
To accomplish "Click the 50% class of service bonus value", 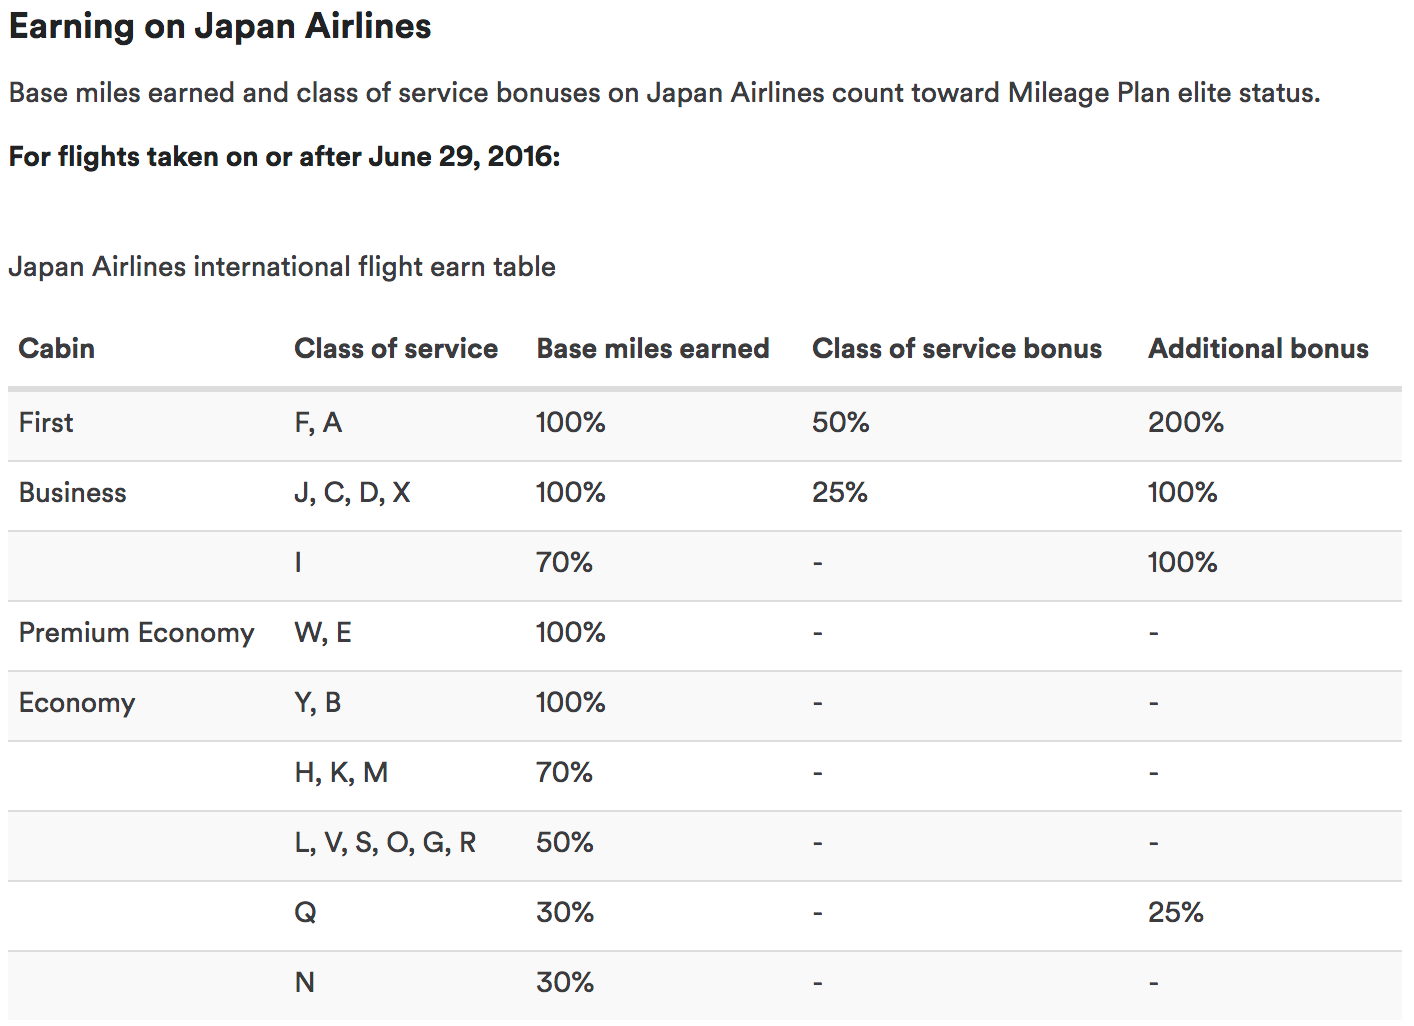I will click(841, 422).
